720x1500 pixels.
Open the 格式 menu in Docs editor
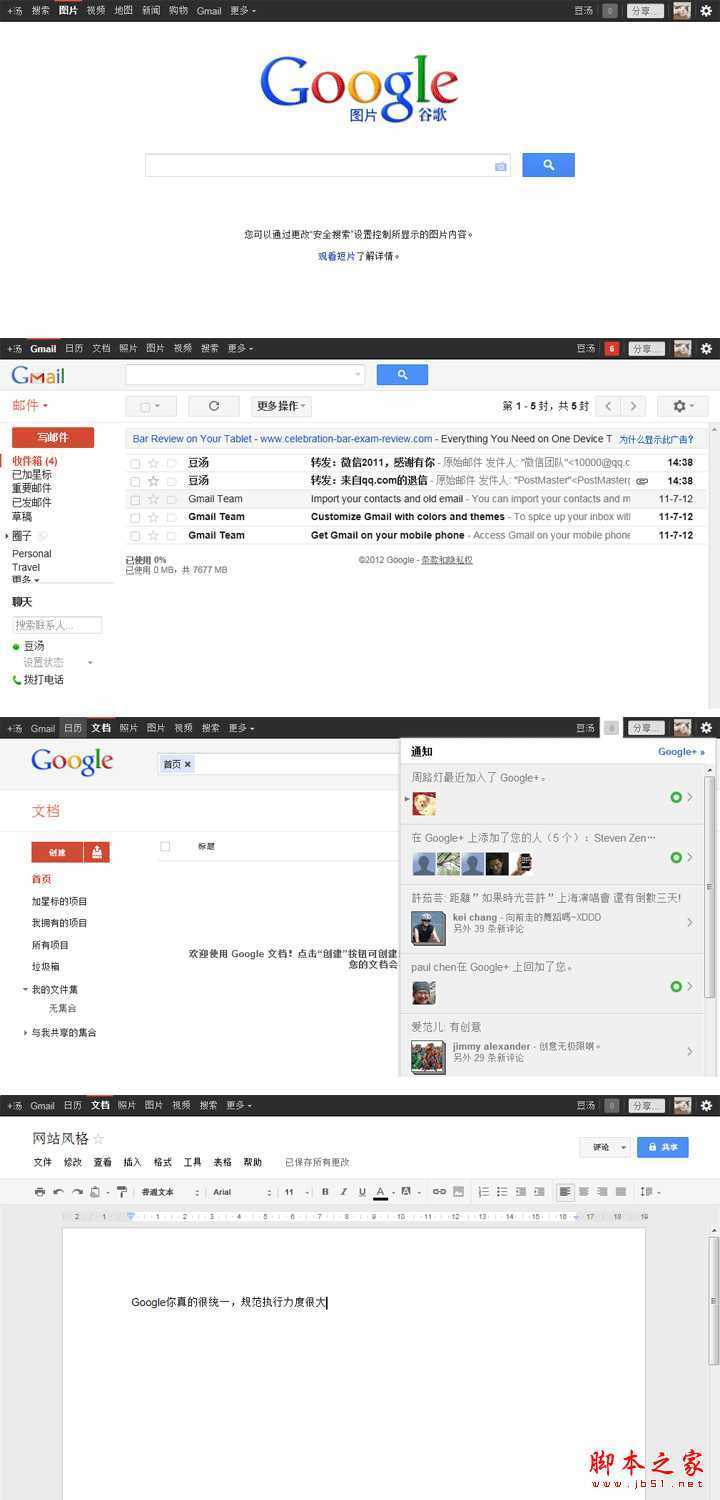pos(162,1162)
